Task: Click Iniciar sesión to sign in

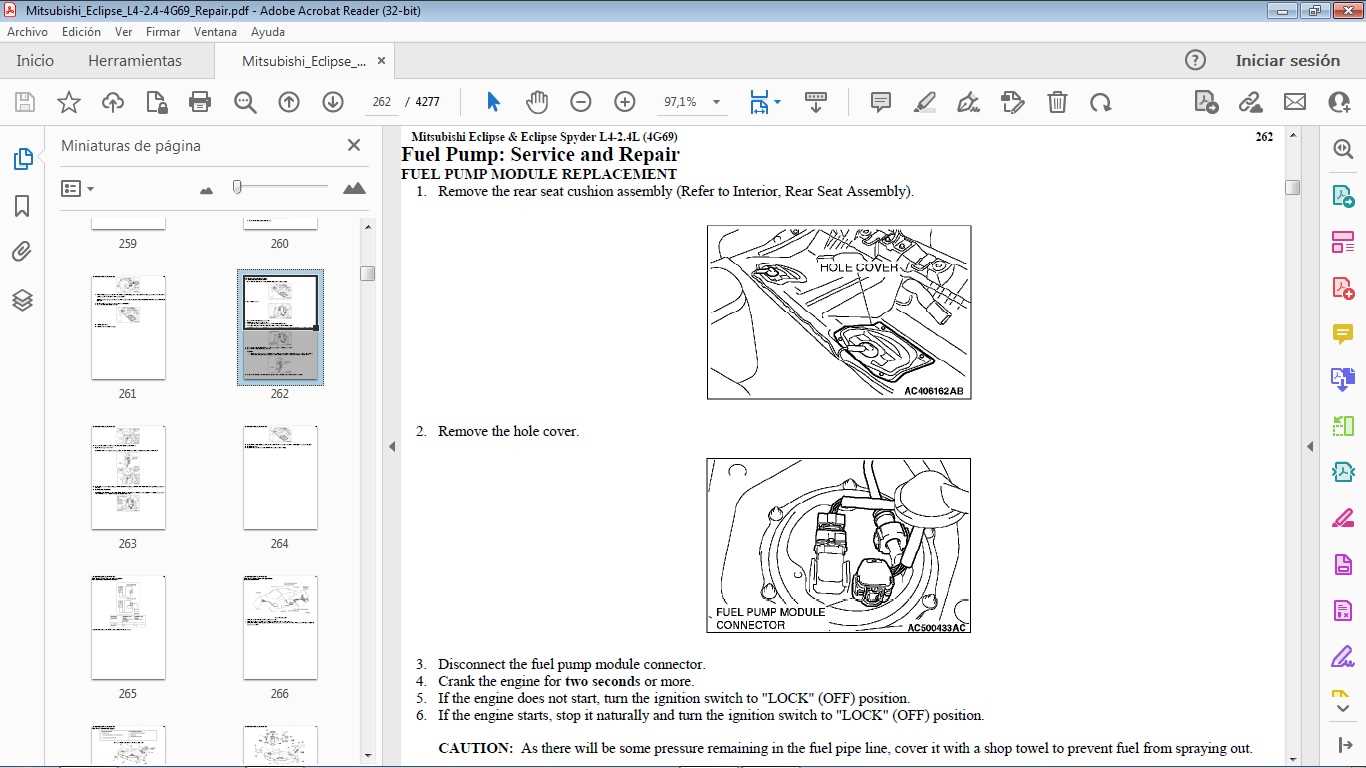Action: (x=1288, y=60)
